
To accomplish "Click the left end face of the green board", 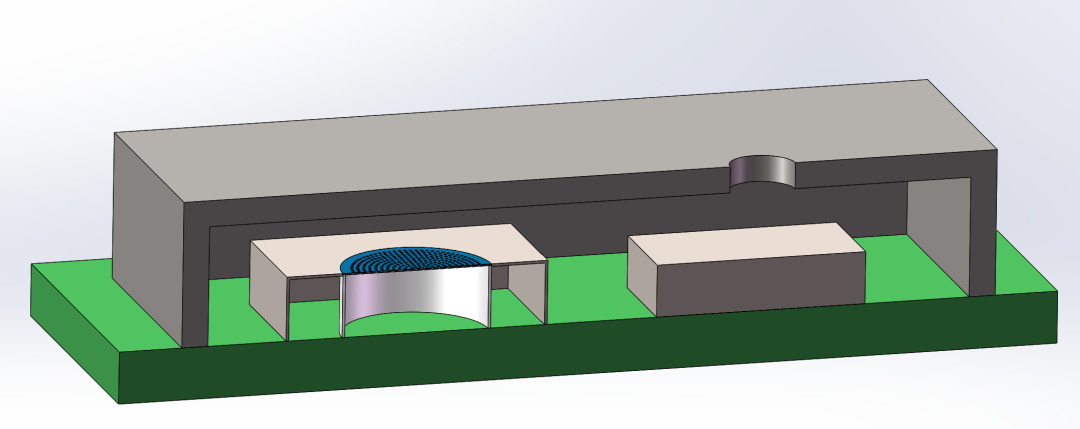I will coord(75,330).
